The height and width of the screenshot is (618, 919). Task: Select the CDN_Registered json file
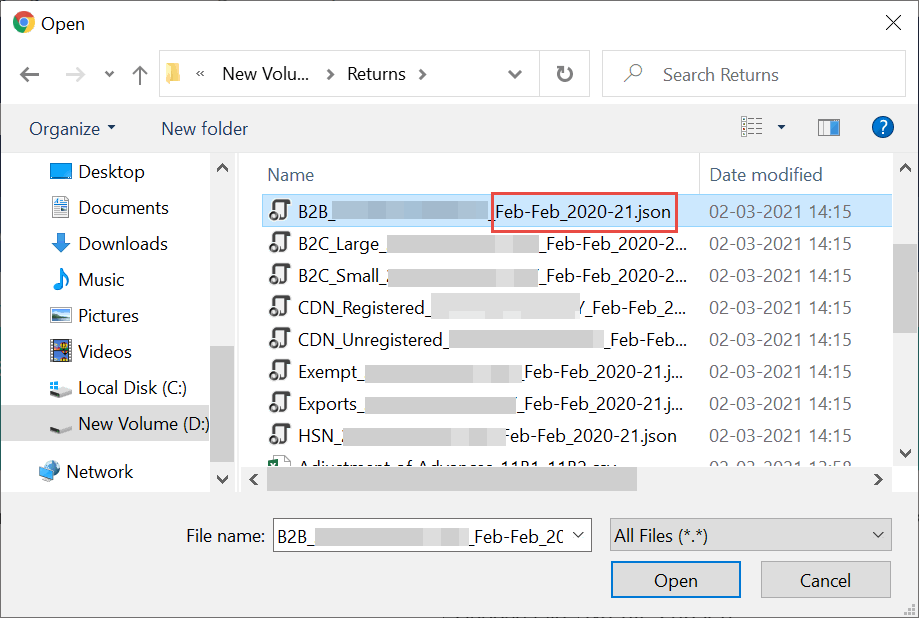coord(577,307)
